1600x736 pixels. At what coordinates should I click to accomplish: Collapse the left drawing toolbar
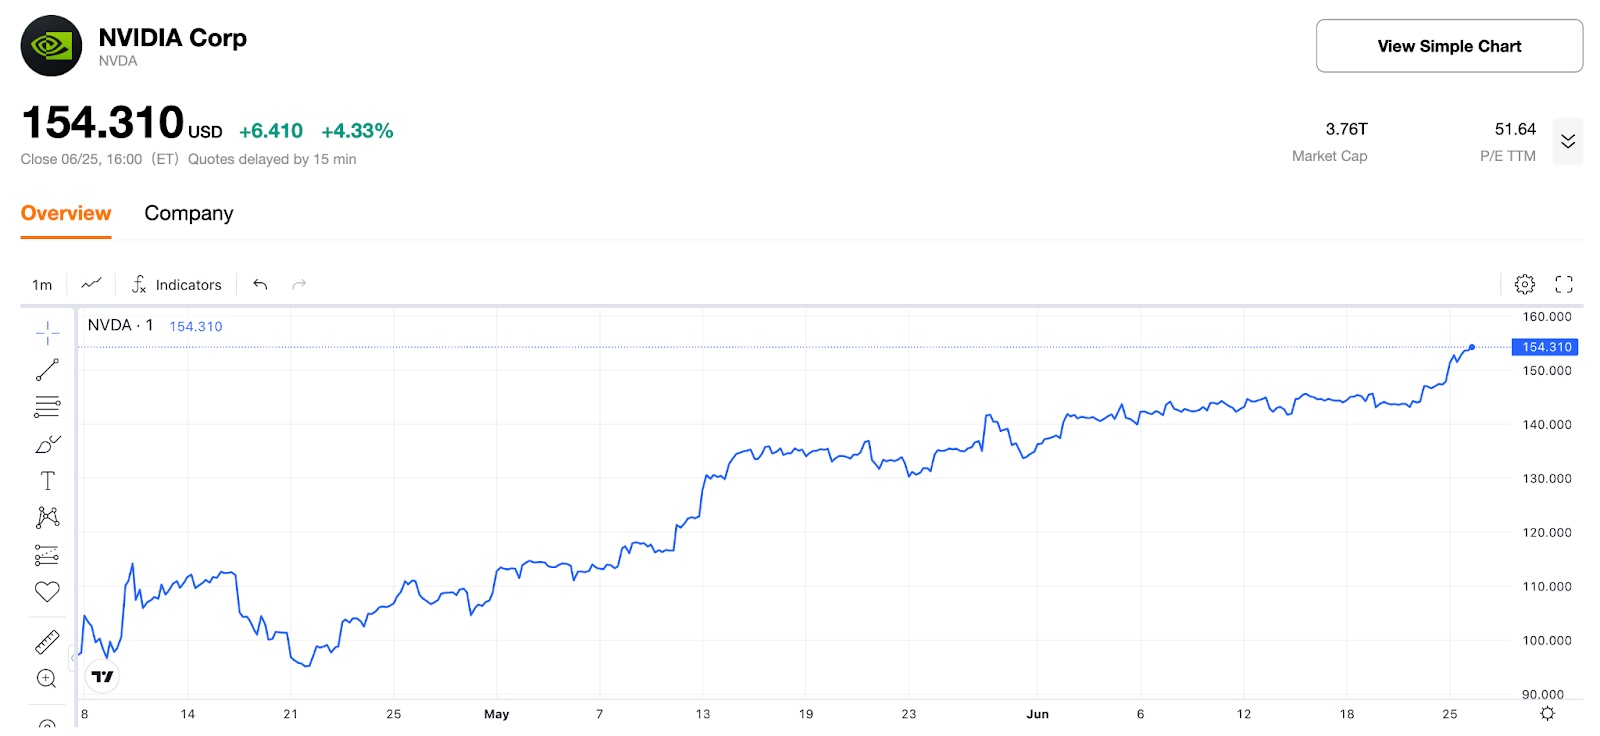click(x=72, y=658)
